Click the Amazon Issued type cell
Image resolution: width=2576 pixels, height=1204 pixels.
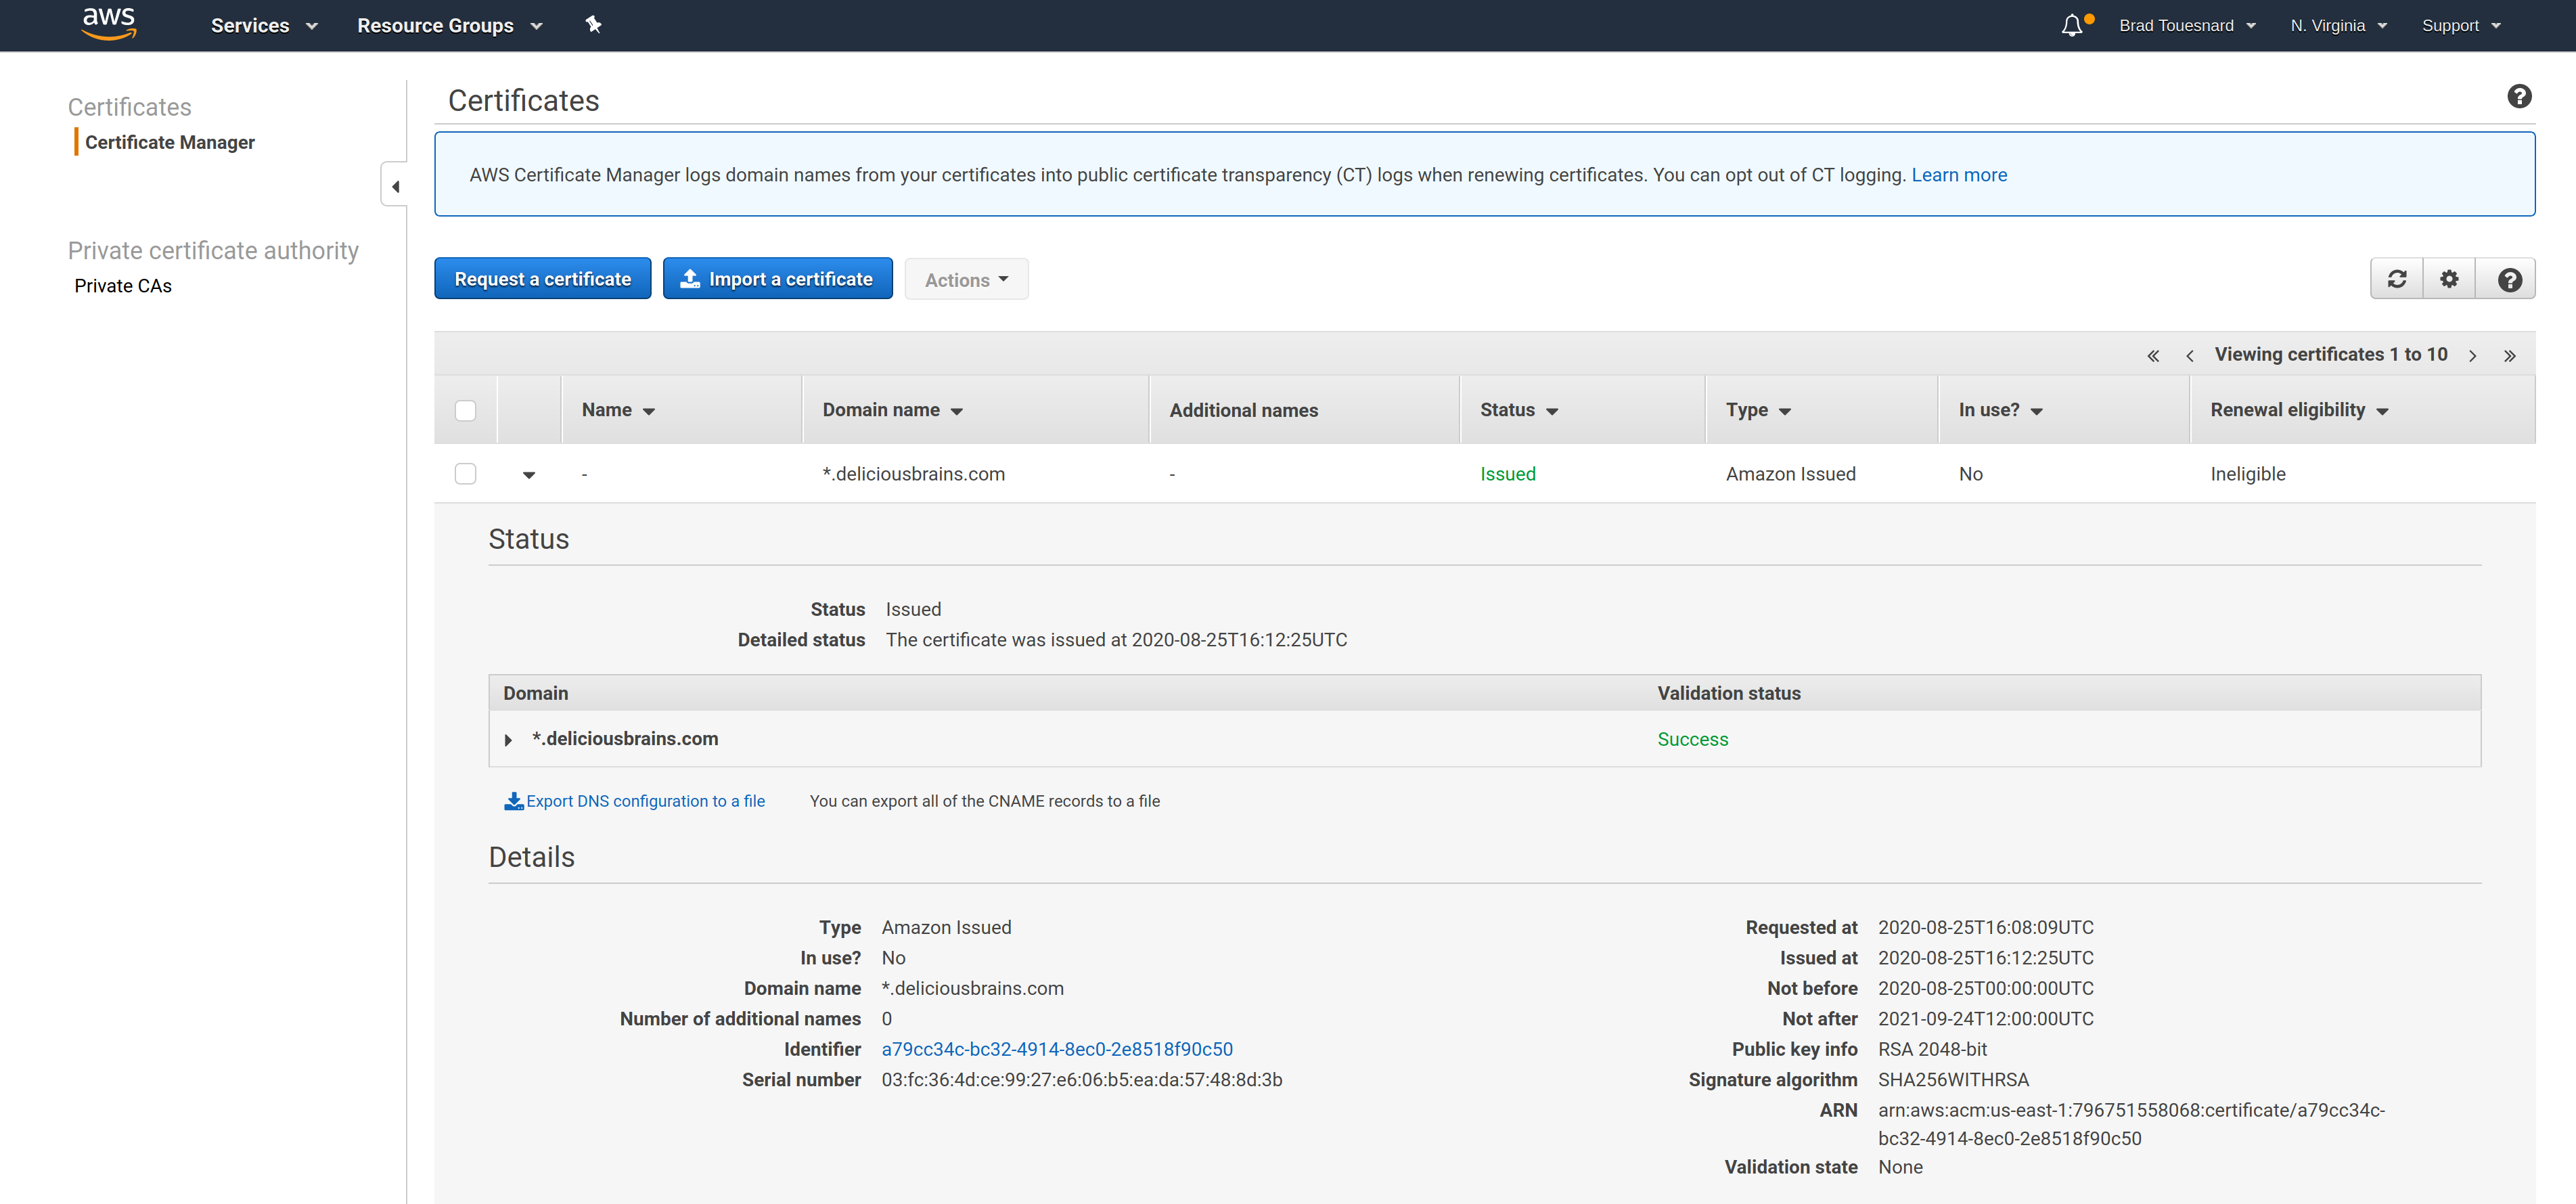tap(1790, 474)
